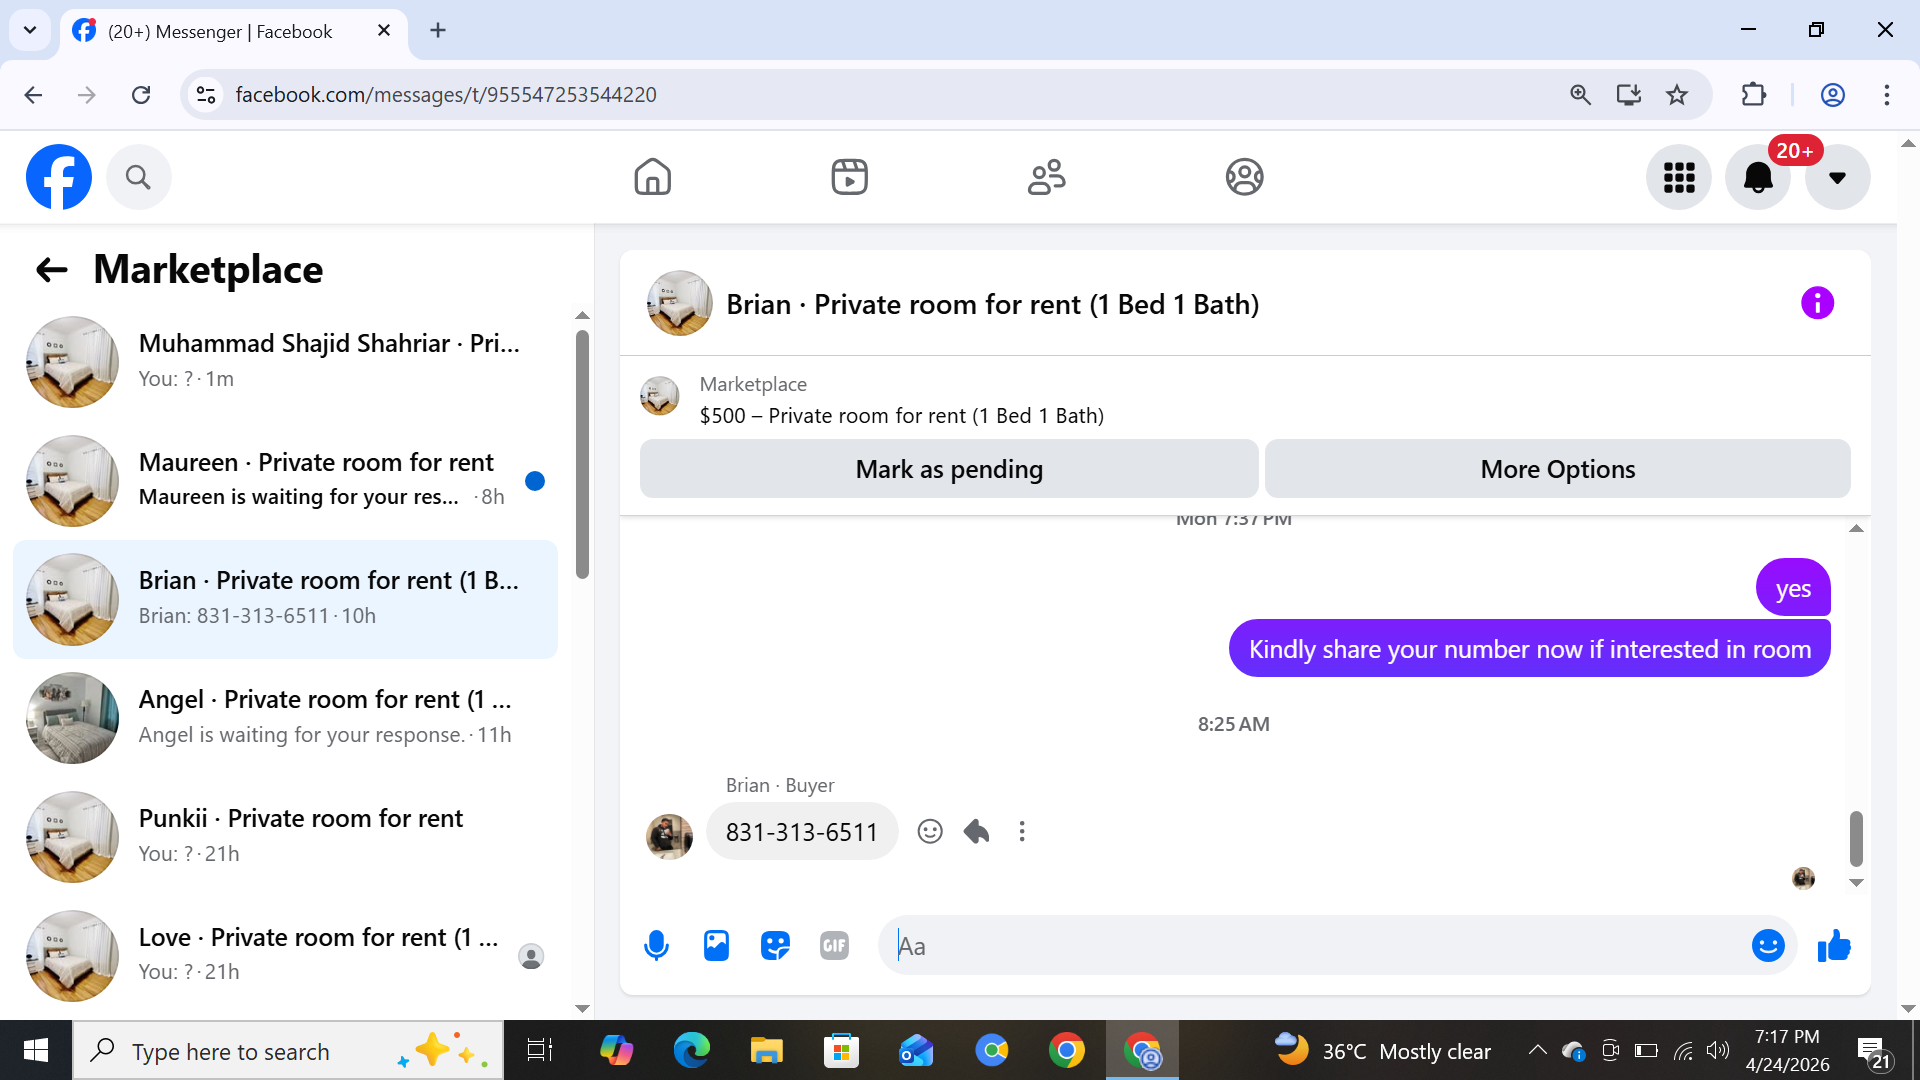The height and width of the screenshot is (1080, 1920).
Task: Open Angel's room rent conversation
Action: pos(285,718)
